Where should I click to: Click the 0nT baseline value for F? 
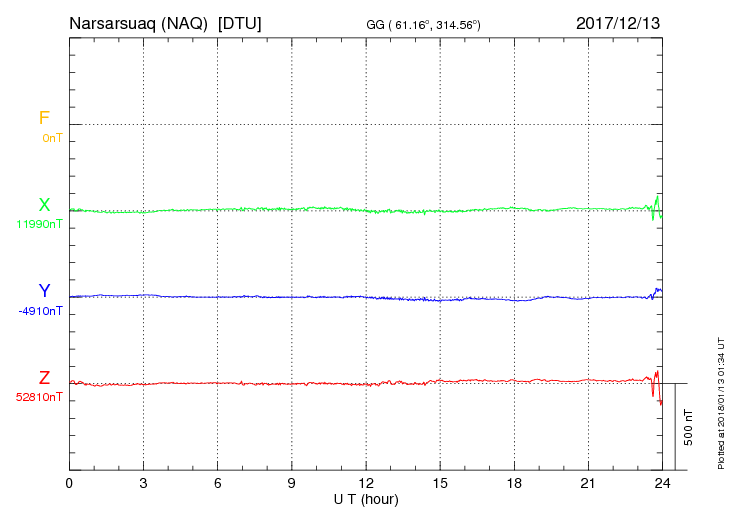52,138
